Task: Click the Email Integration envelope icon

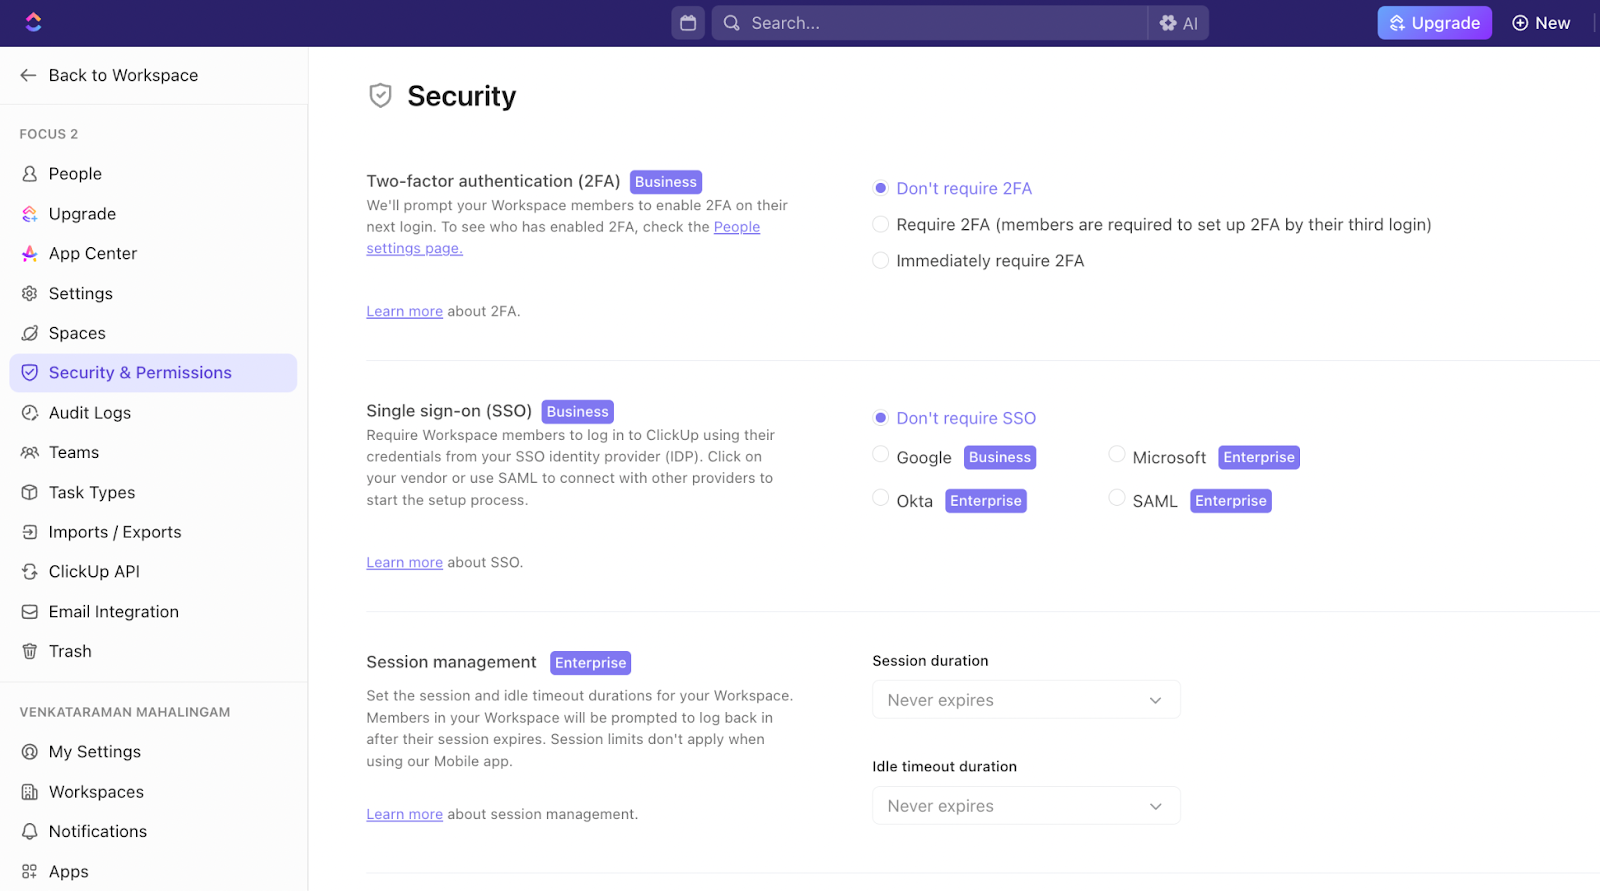Action: [x=30, y=612]
